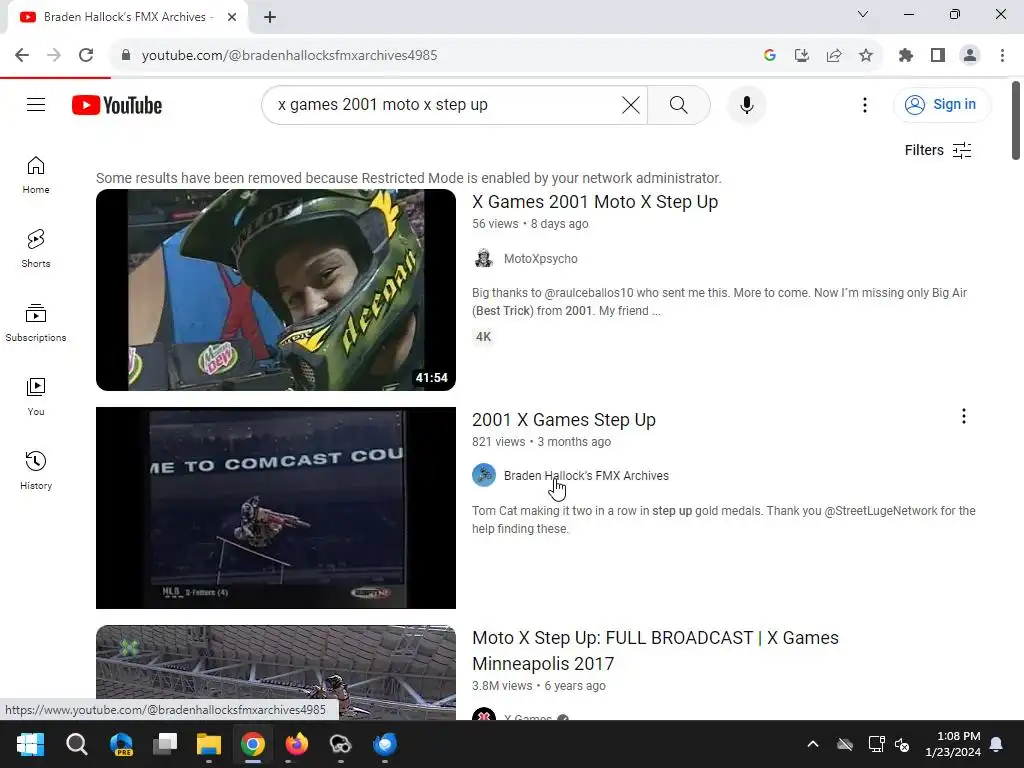Click the magnifier search button
This screenshot has width=1024, height=768.
tap(679, 104)
